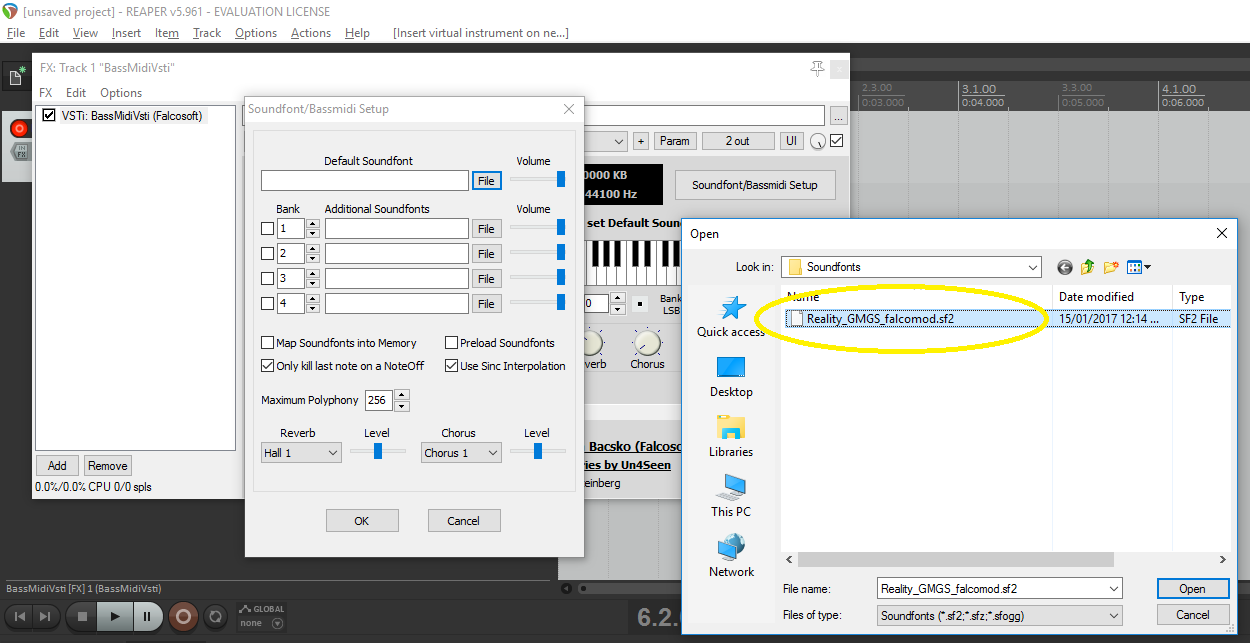Stop playback in REAPER transport
This screenshot has width=1250, height=643.
pos(82,616)
